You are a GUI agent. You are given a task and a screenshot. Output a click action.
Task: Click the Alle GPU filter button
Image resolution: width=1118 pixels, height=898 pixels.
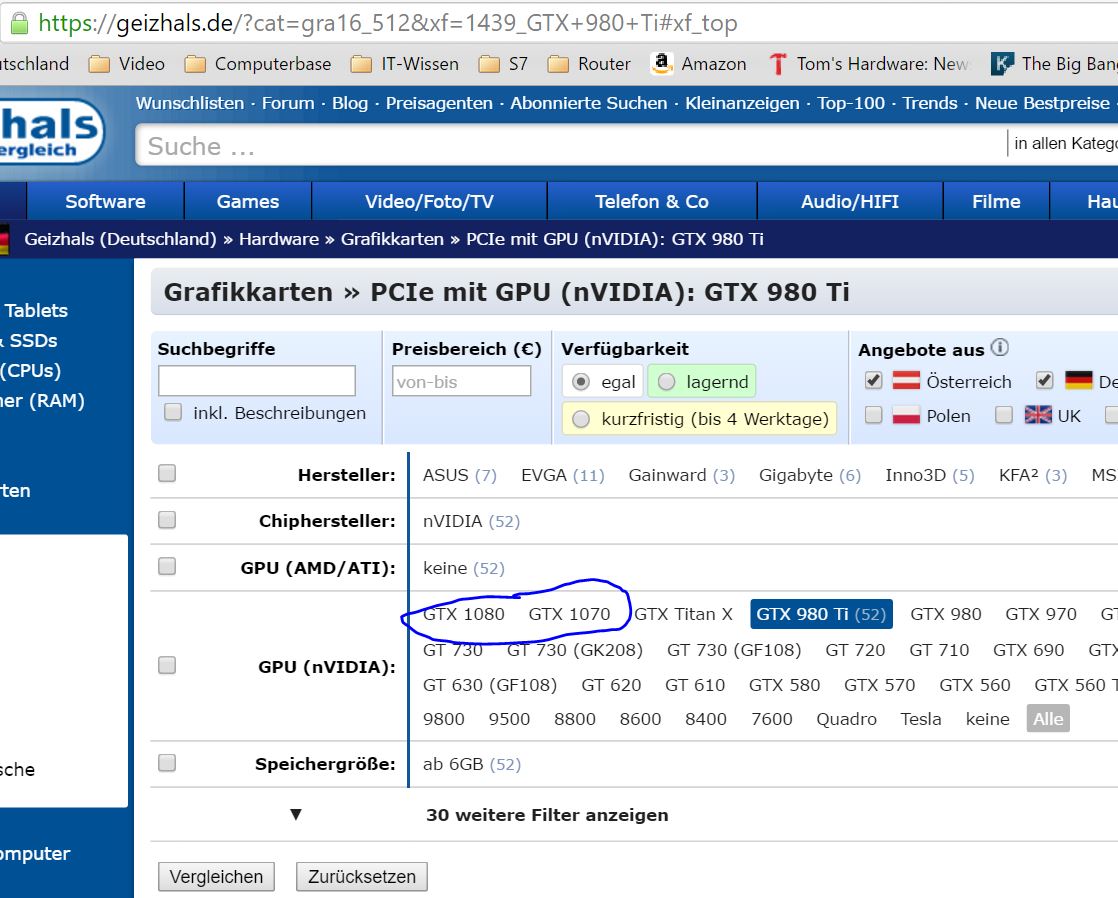pos(1048,719)
